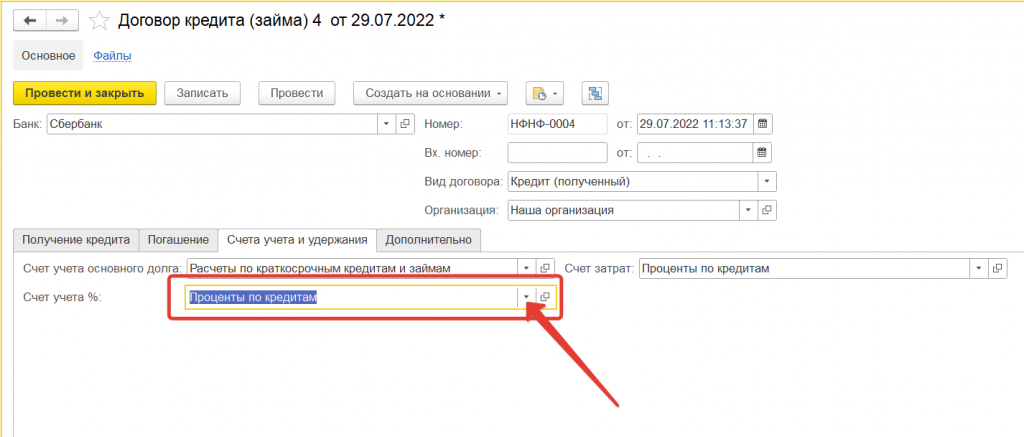Switch to the Дополнительно tab
The width and height of the screenshot is (1024, 437).
tap(430, 240)
